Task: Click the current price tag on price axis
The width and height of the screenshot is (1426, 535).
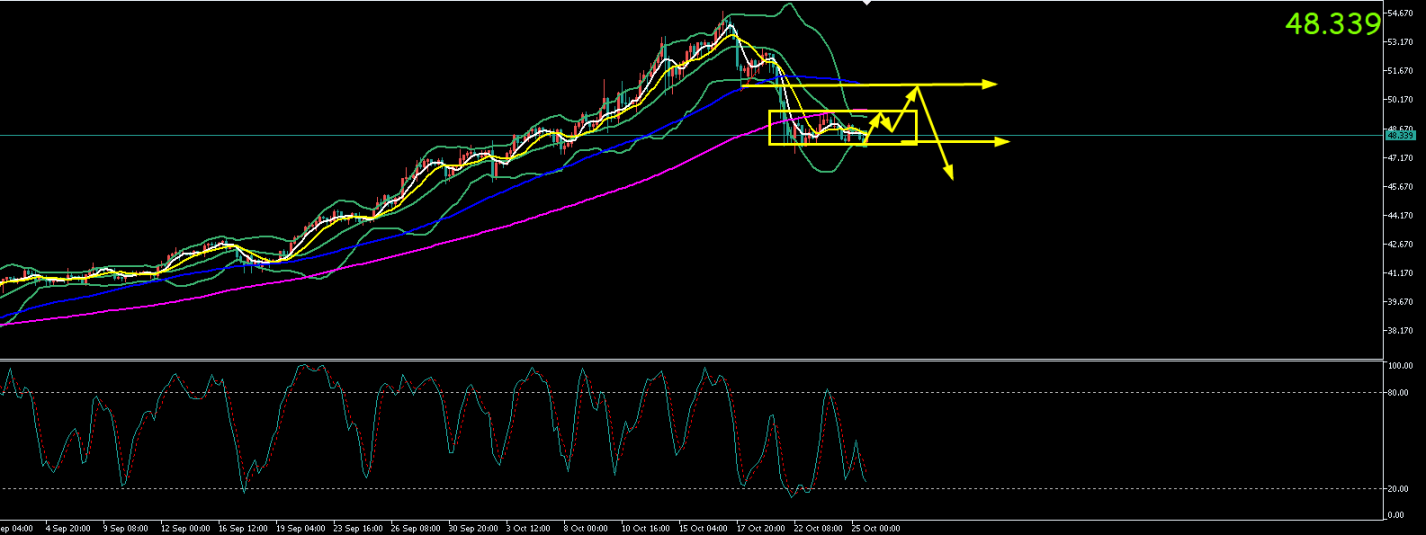Action: [x=1397, y=136]
